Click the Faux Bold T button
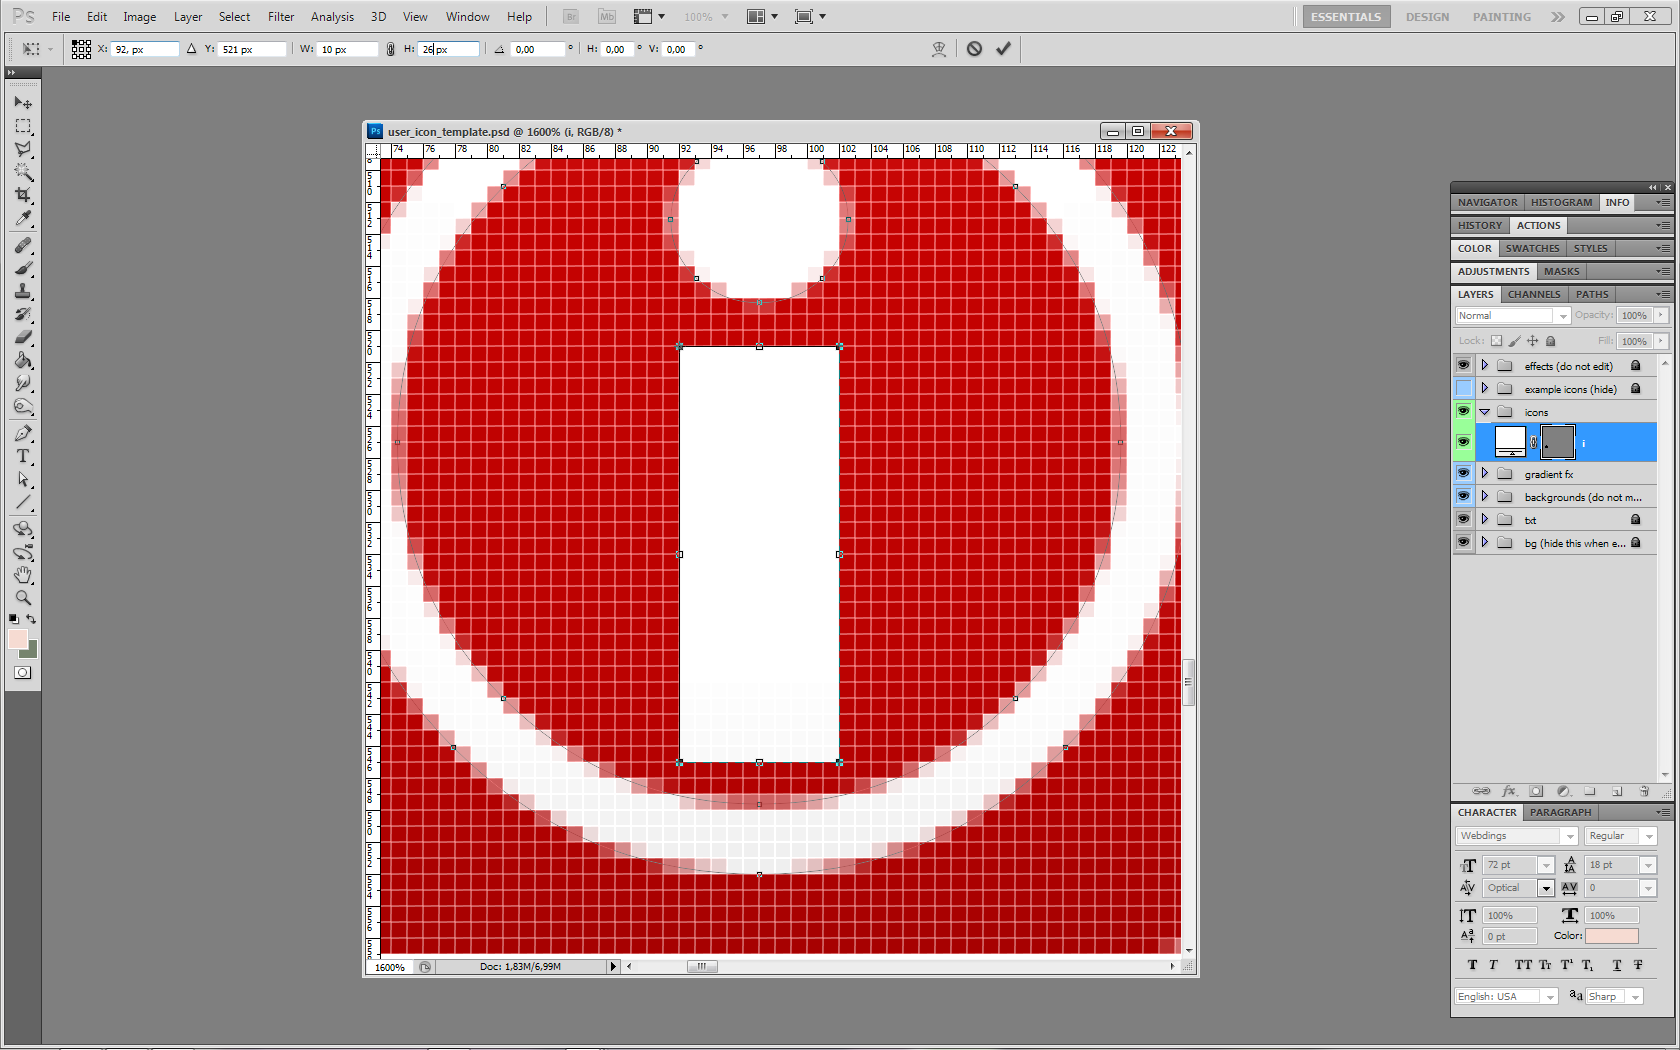 (1472, 965)
